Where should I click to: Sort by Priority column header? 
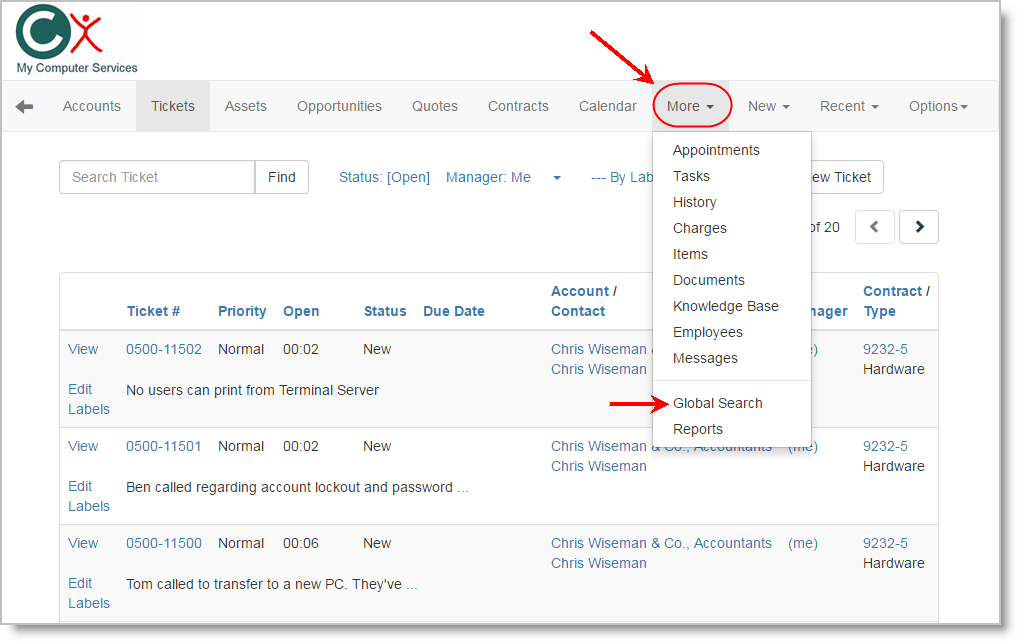pyautogui.click(x=242, y=311)
